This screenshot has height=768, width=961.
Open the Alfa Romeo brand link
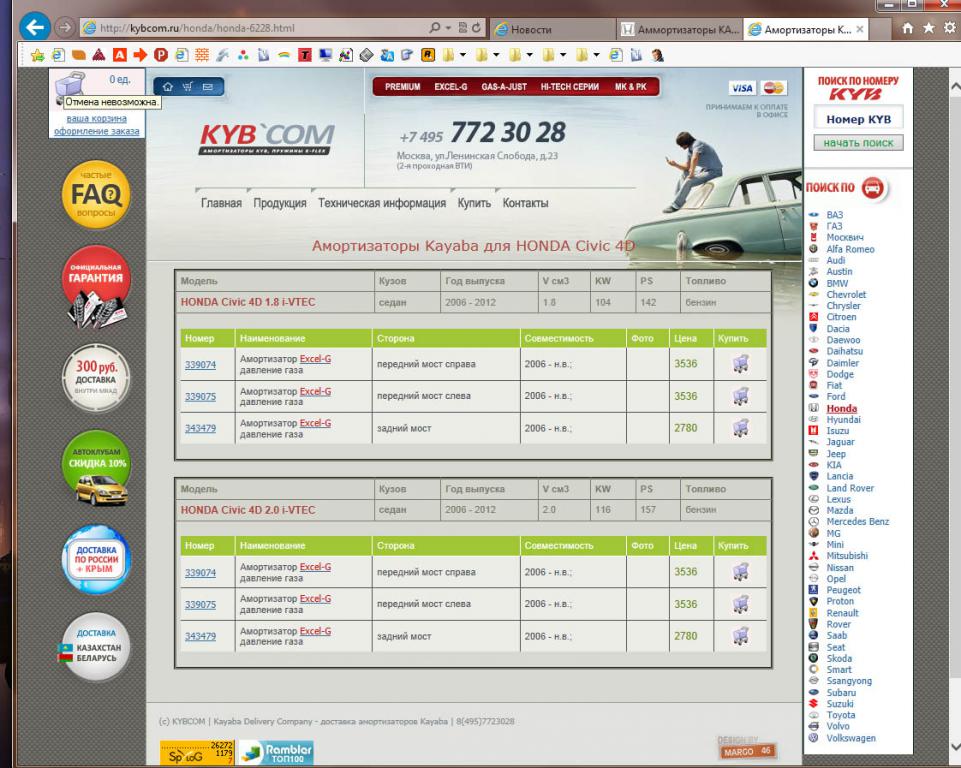coord(850,249)
